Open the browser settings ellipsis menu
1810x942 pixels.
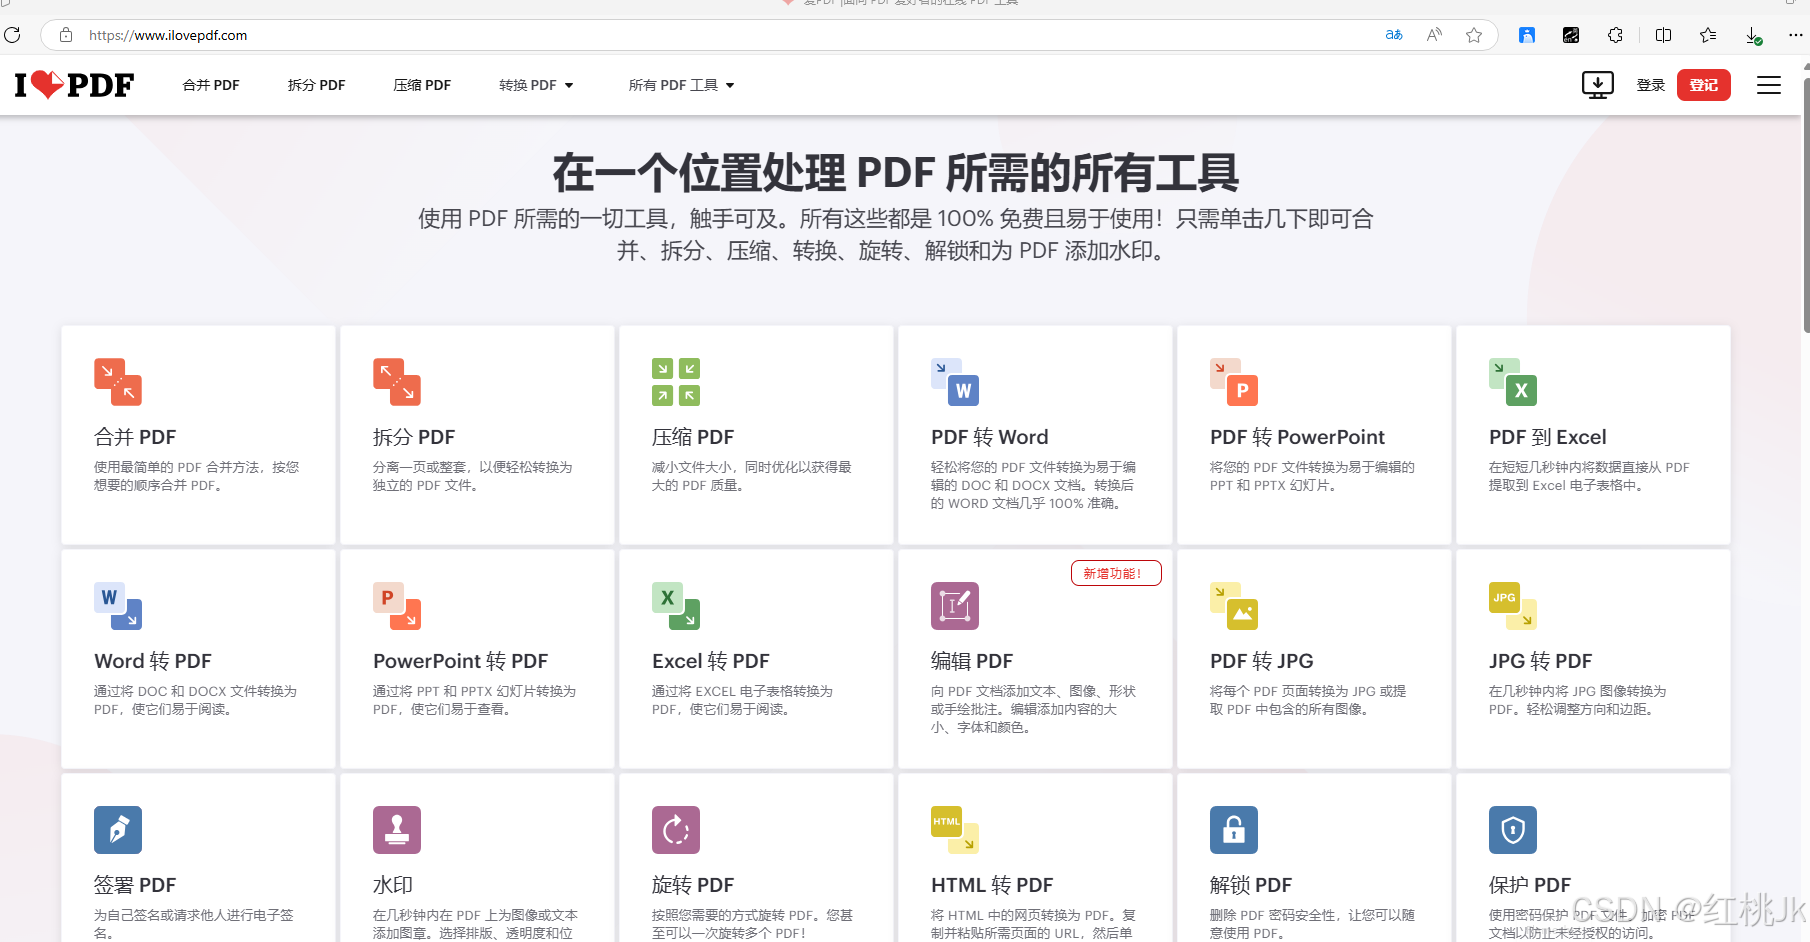[1796, 35]
